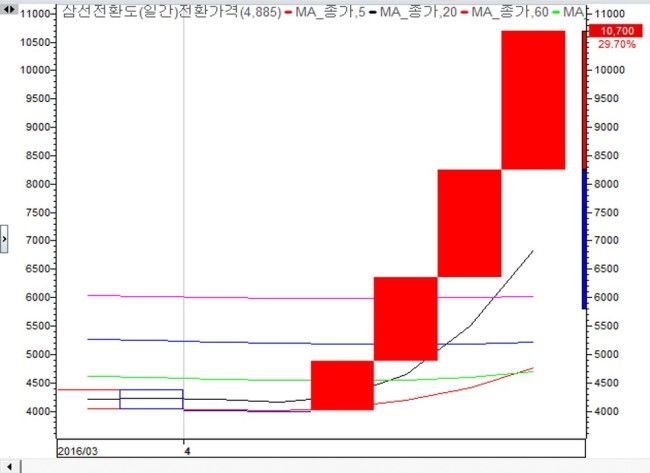
Task: Click the right-pointing triangle at top-left corner
Action: coord(12,9)
